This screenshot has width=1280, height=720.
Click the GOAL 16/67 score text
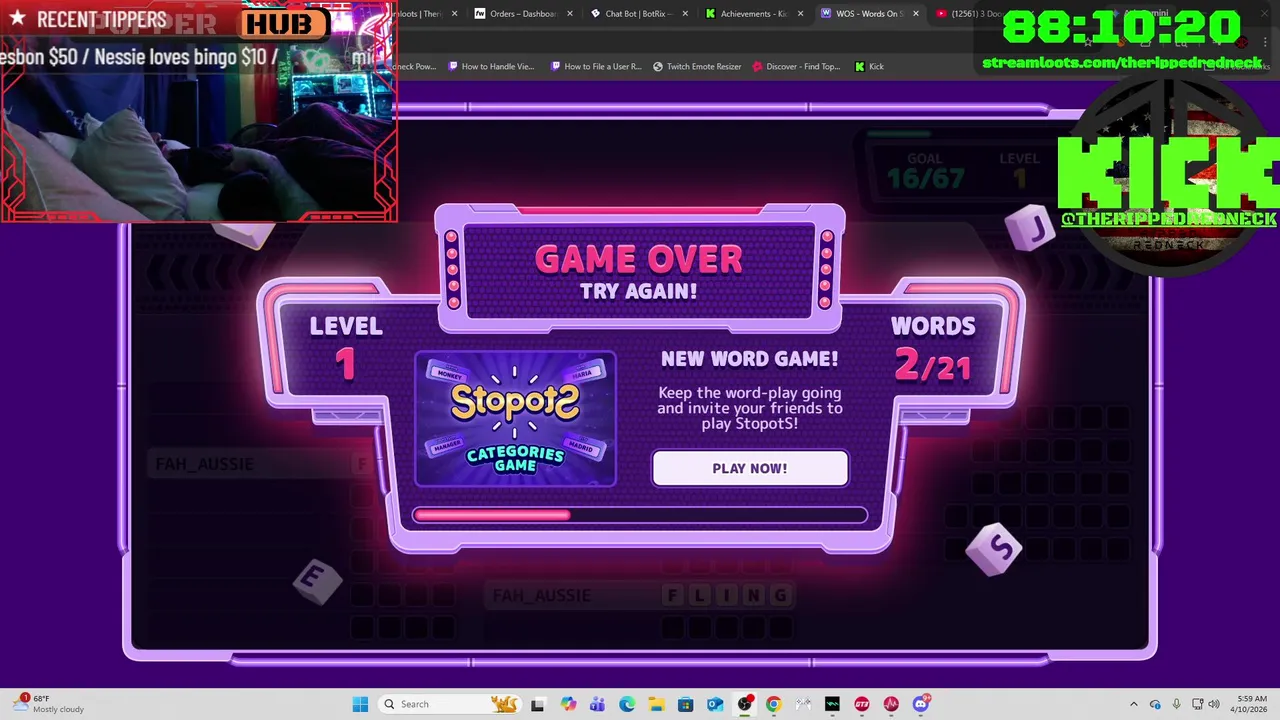pyautogui.click(x=925, y=172)
